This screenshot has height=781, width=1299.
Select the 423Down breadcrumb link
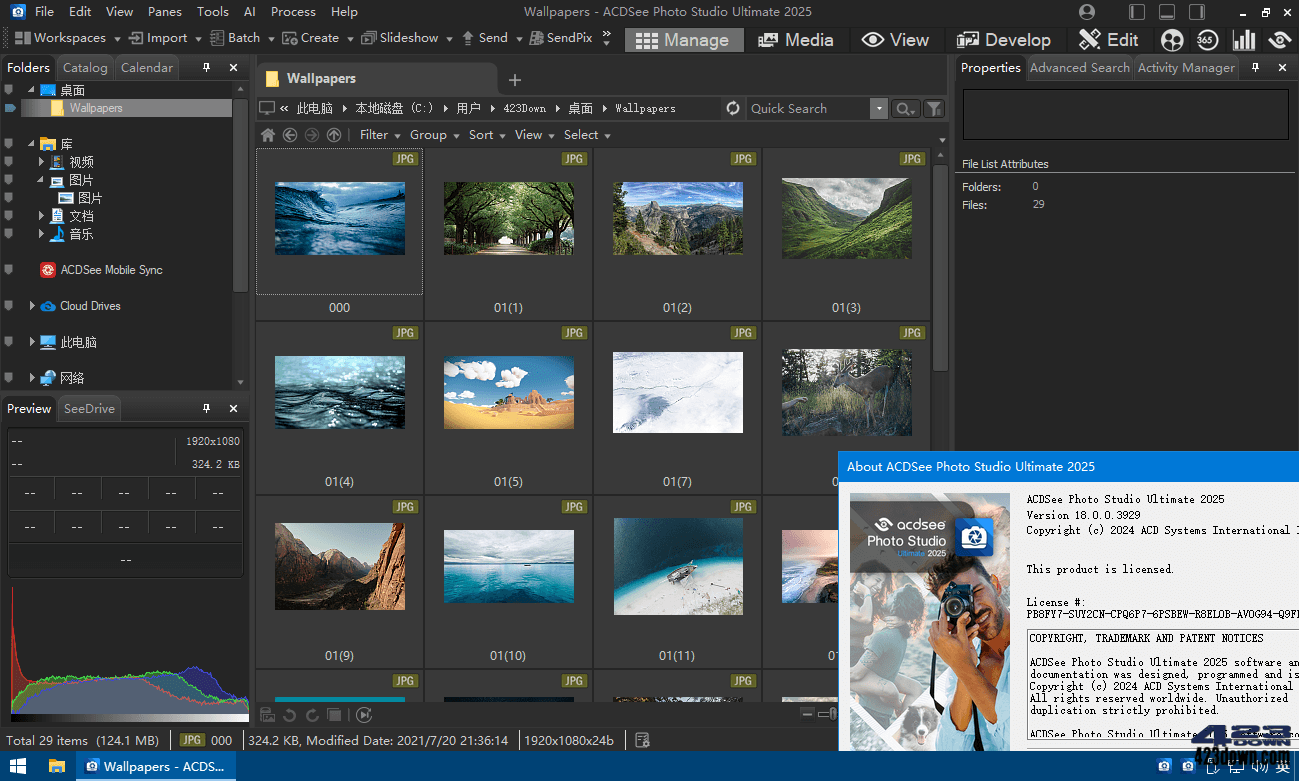526,108
